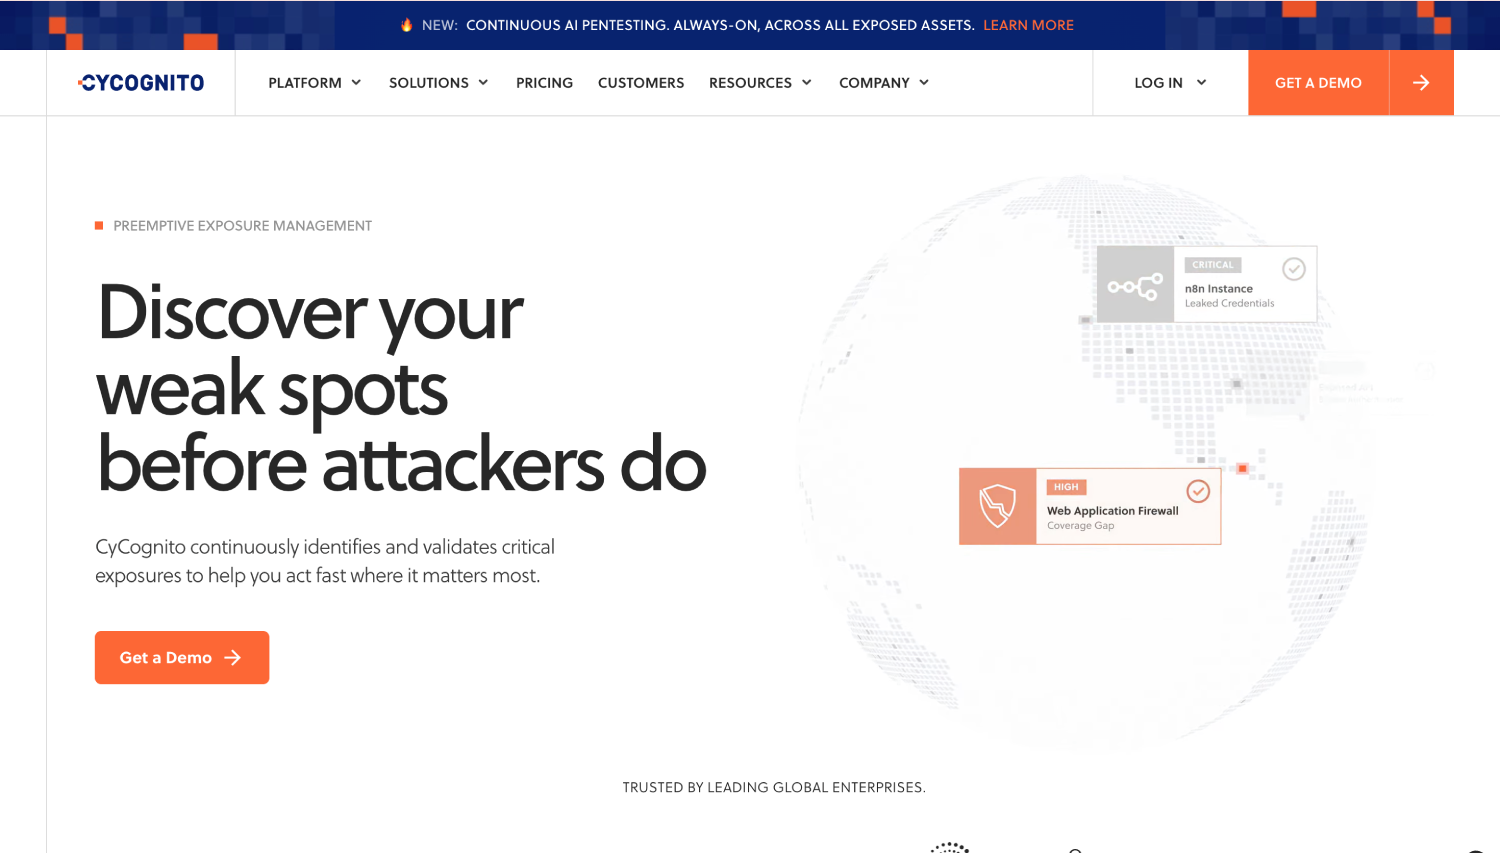Open the Customers page
Screen dimensions: 1500x853
coord(641,83)
